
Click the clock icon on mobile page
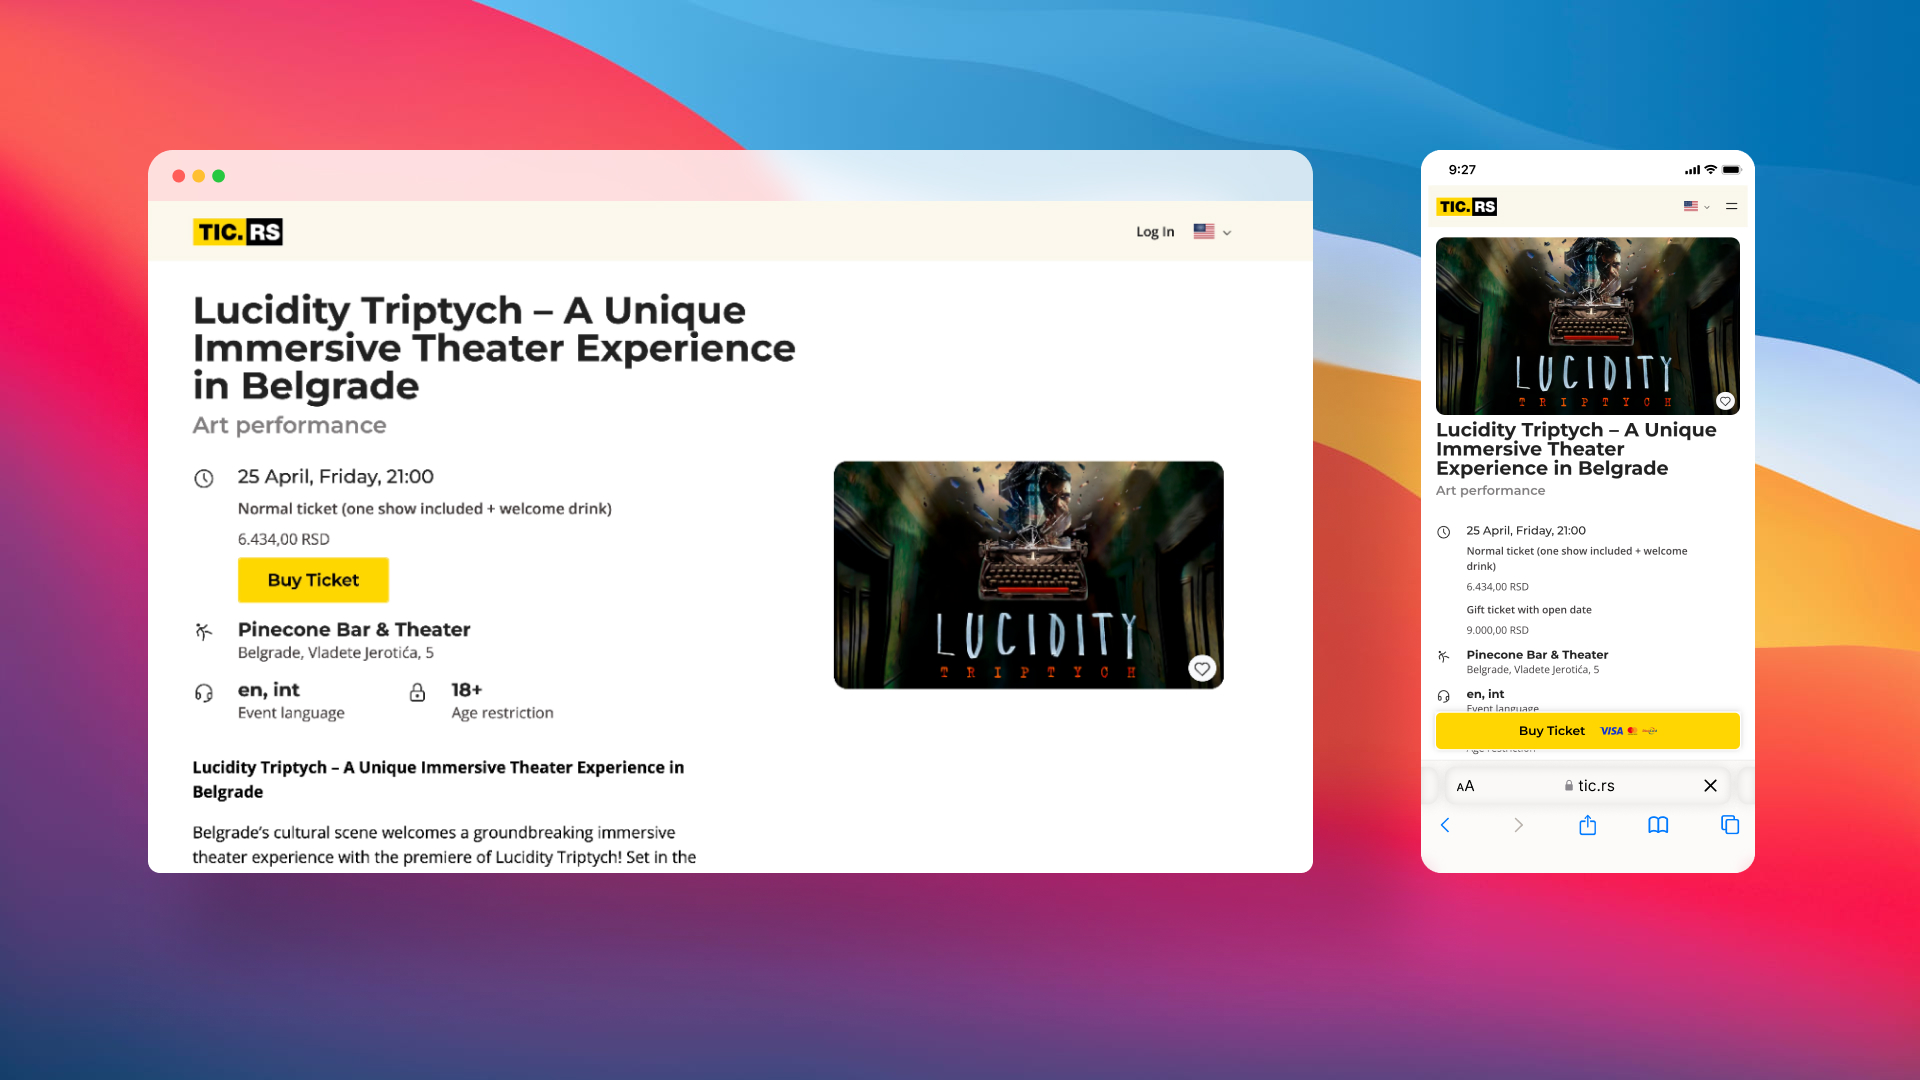click(1444, 532)
